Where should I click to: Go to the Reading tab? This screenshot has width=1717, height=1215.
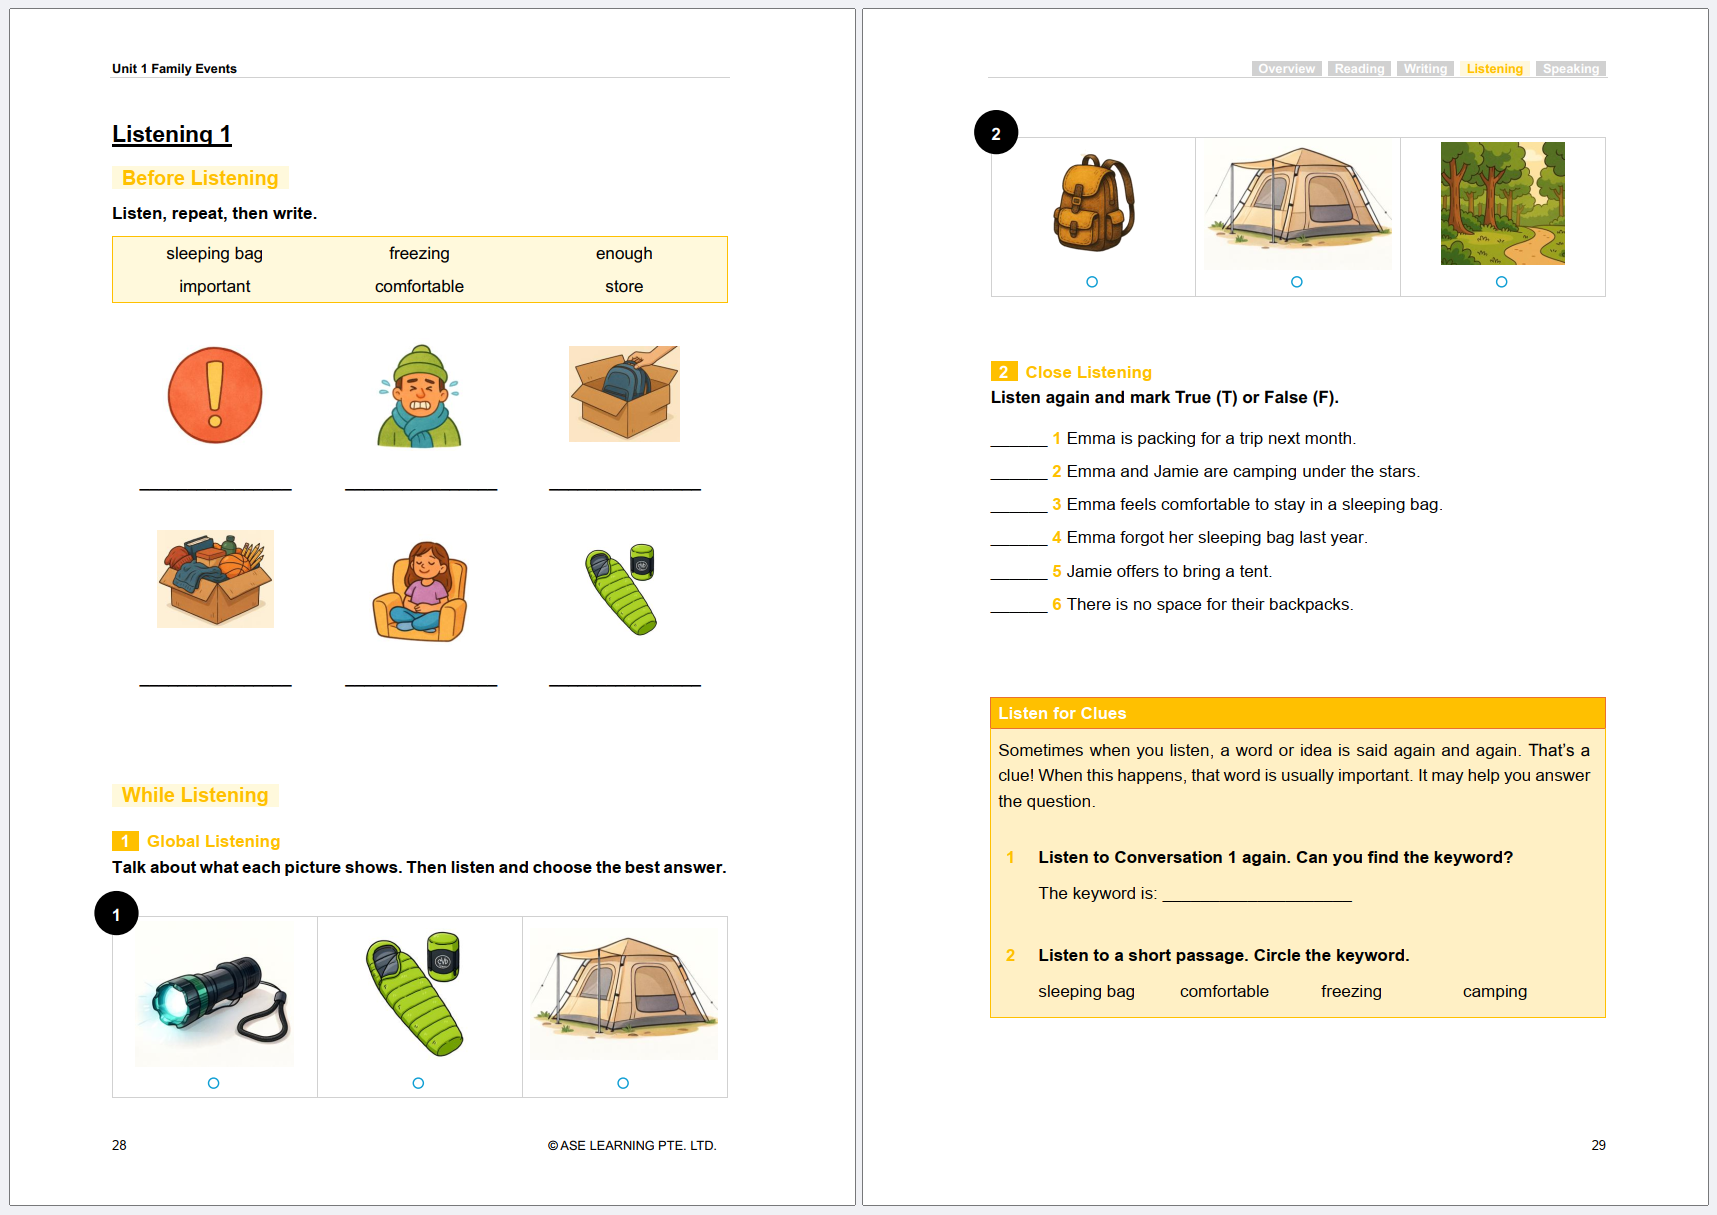pos(1359,69)
